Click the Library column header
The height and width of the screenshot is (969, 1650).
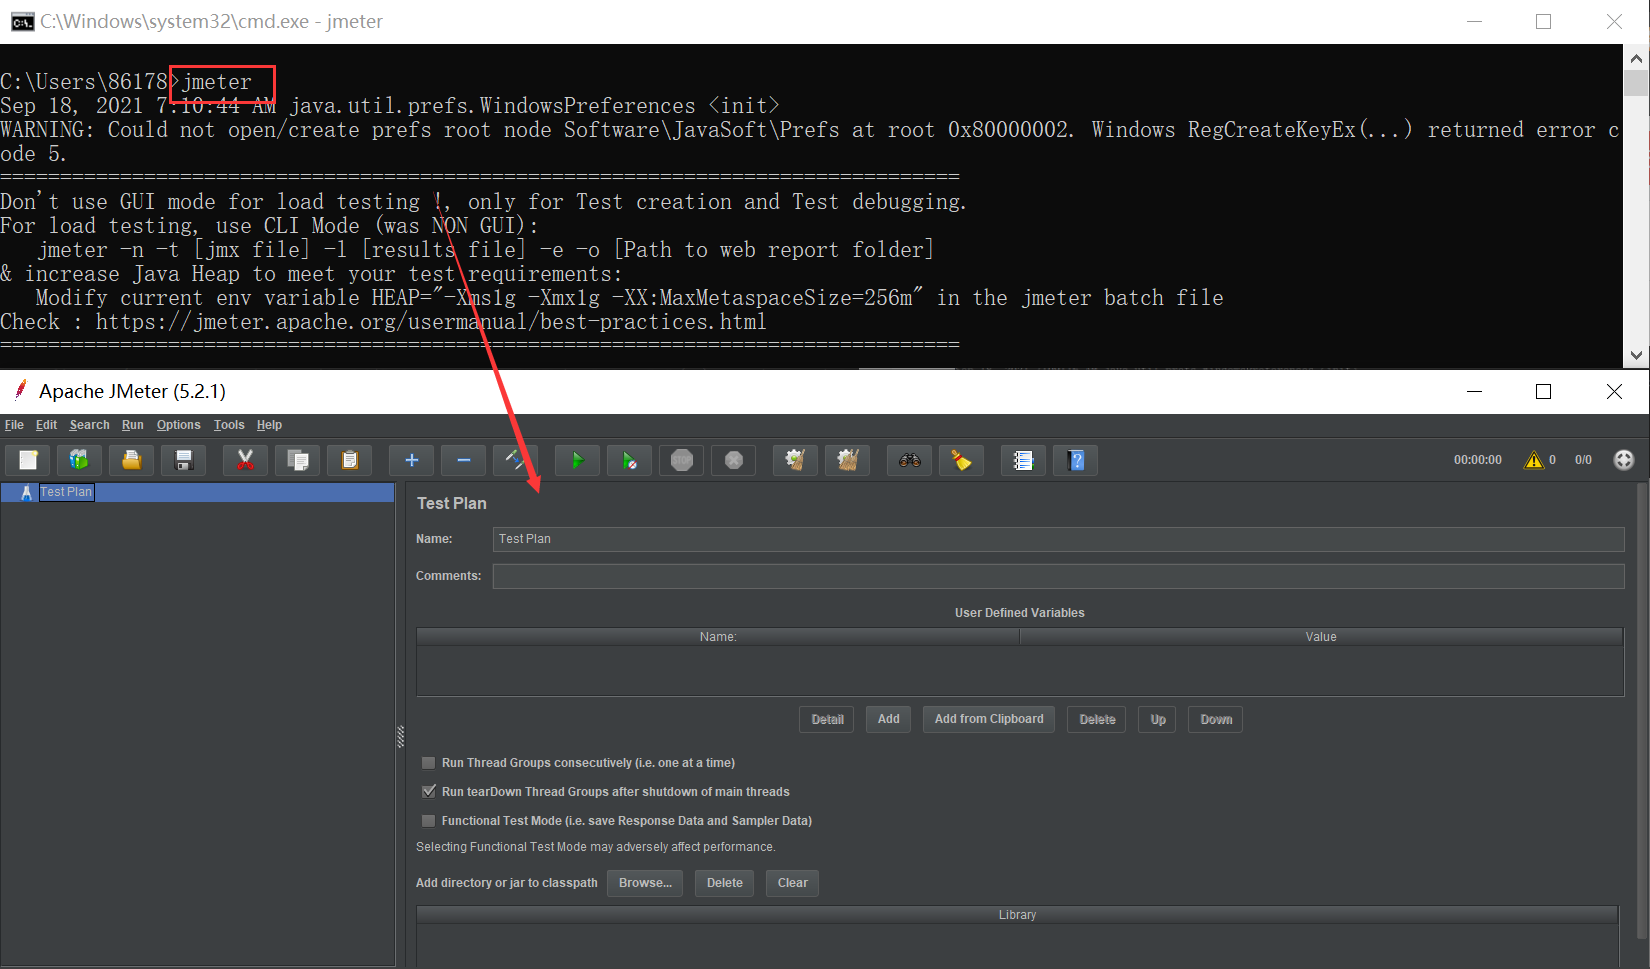(1017, 915)
